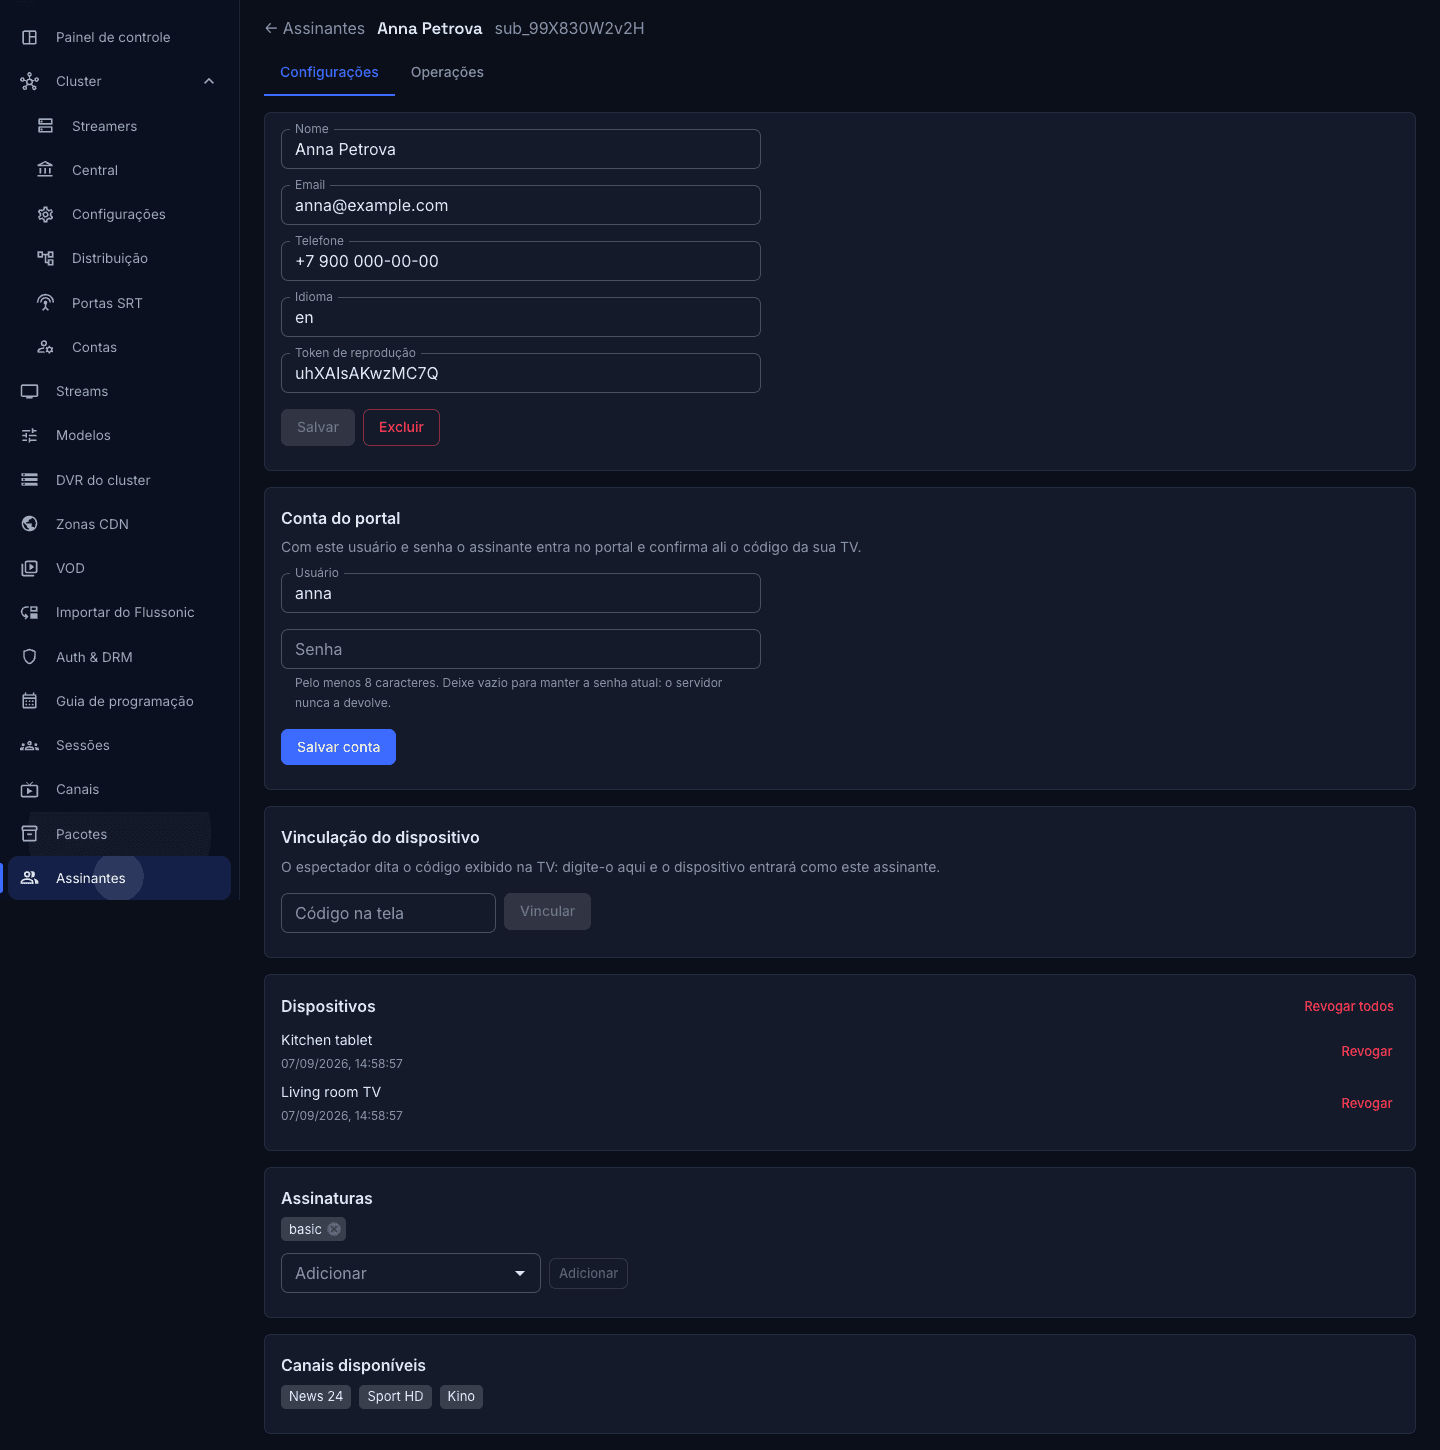Open the Auth & DRM shield icon

[30, 657]
